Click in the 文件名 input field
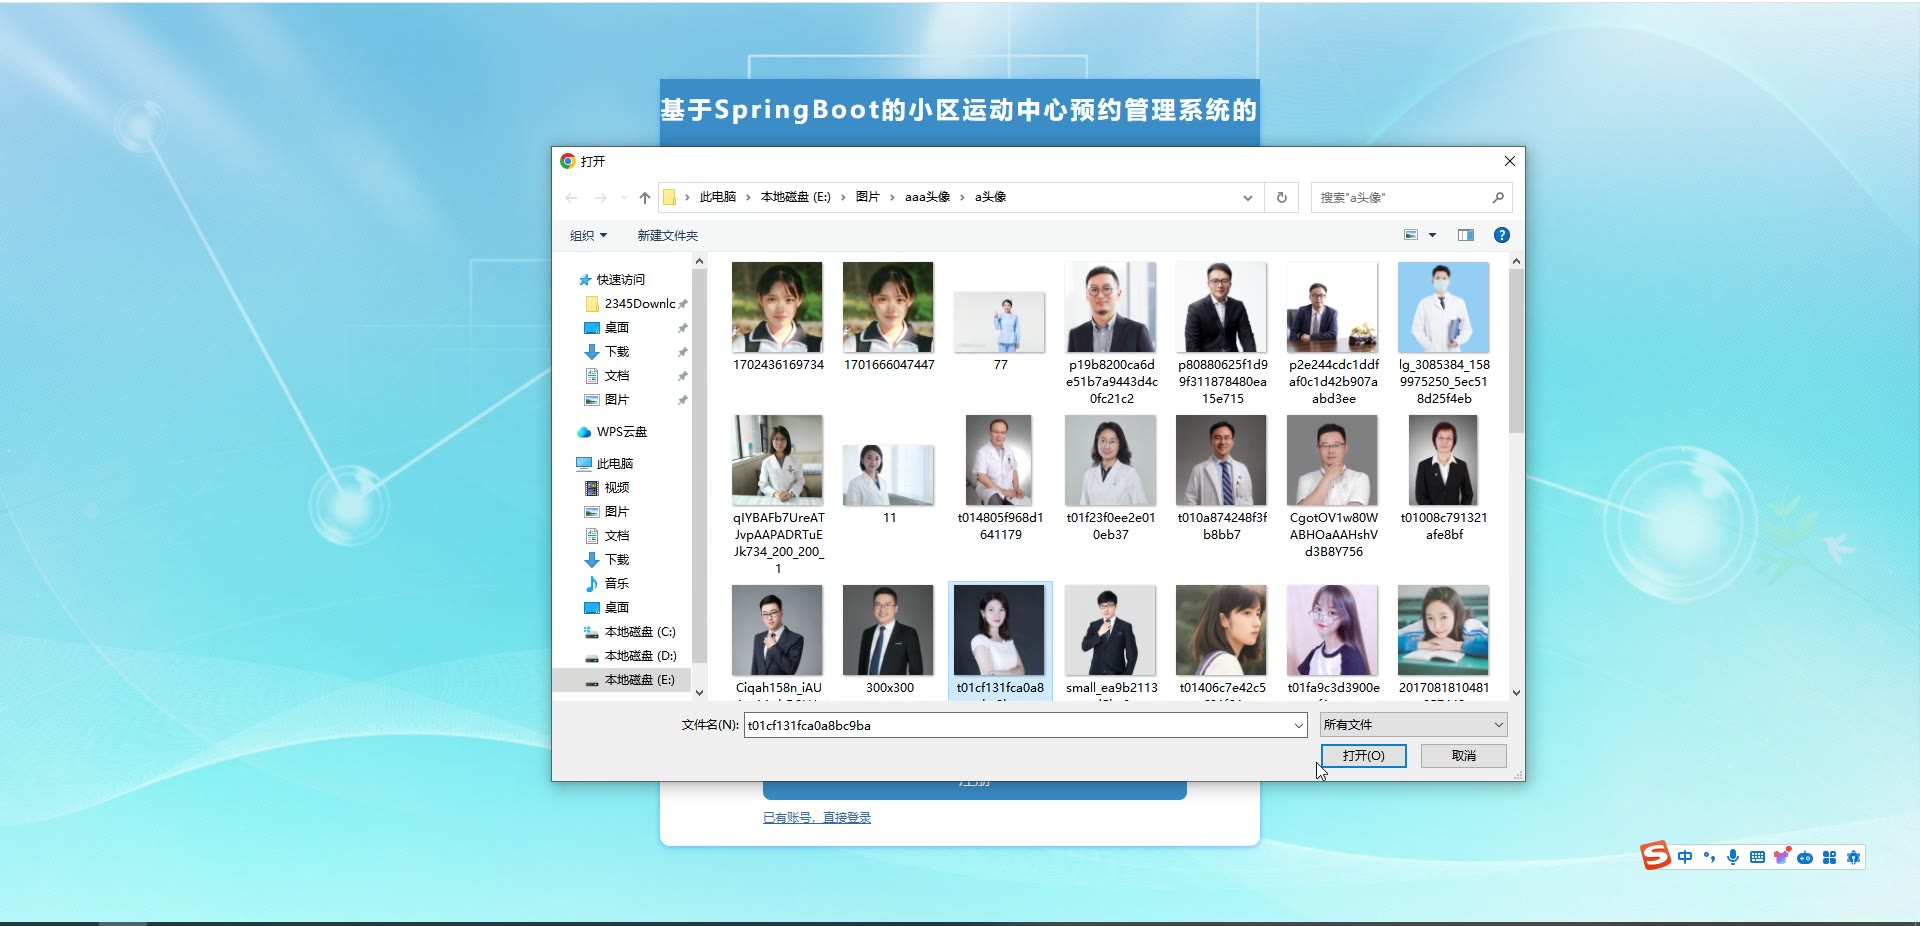This screenshot has width=1920, height=926. [x=1017, y=725]
